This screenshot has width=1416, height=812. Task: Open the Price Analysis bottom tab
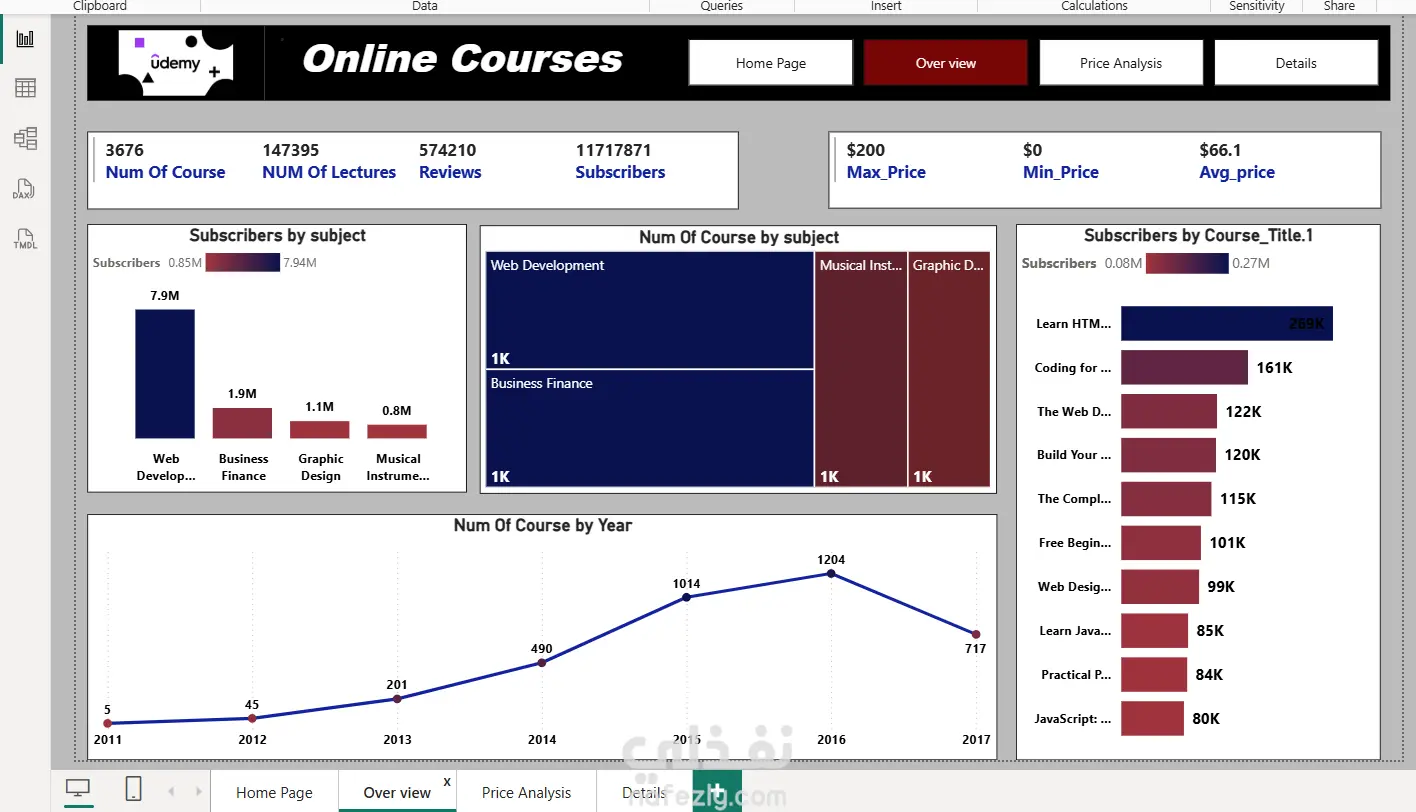pyautogui.click(x=526, y=792)
